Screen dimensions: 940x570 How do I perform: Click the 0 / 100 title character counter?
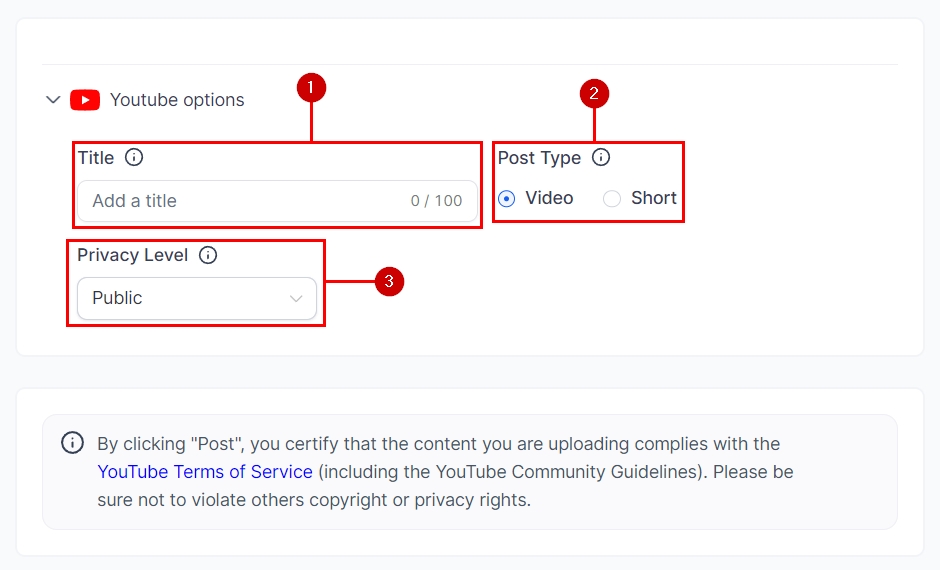[437, 201]
